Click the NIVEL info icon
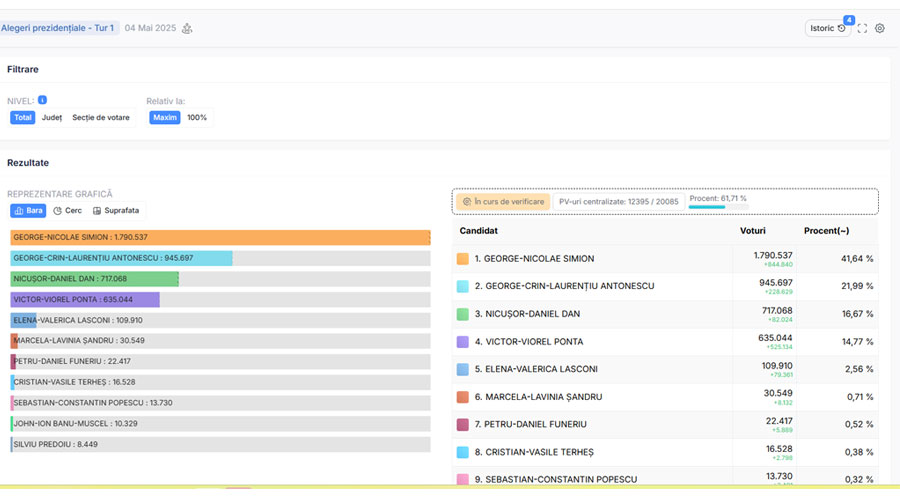The image size is (900, 500). [x=43, y=100]
